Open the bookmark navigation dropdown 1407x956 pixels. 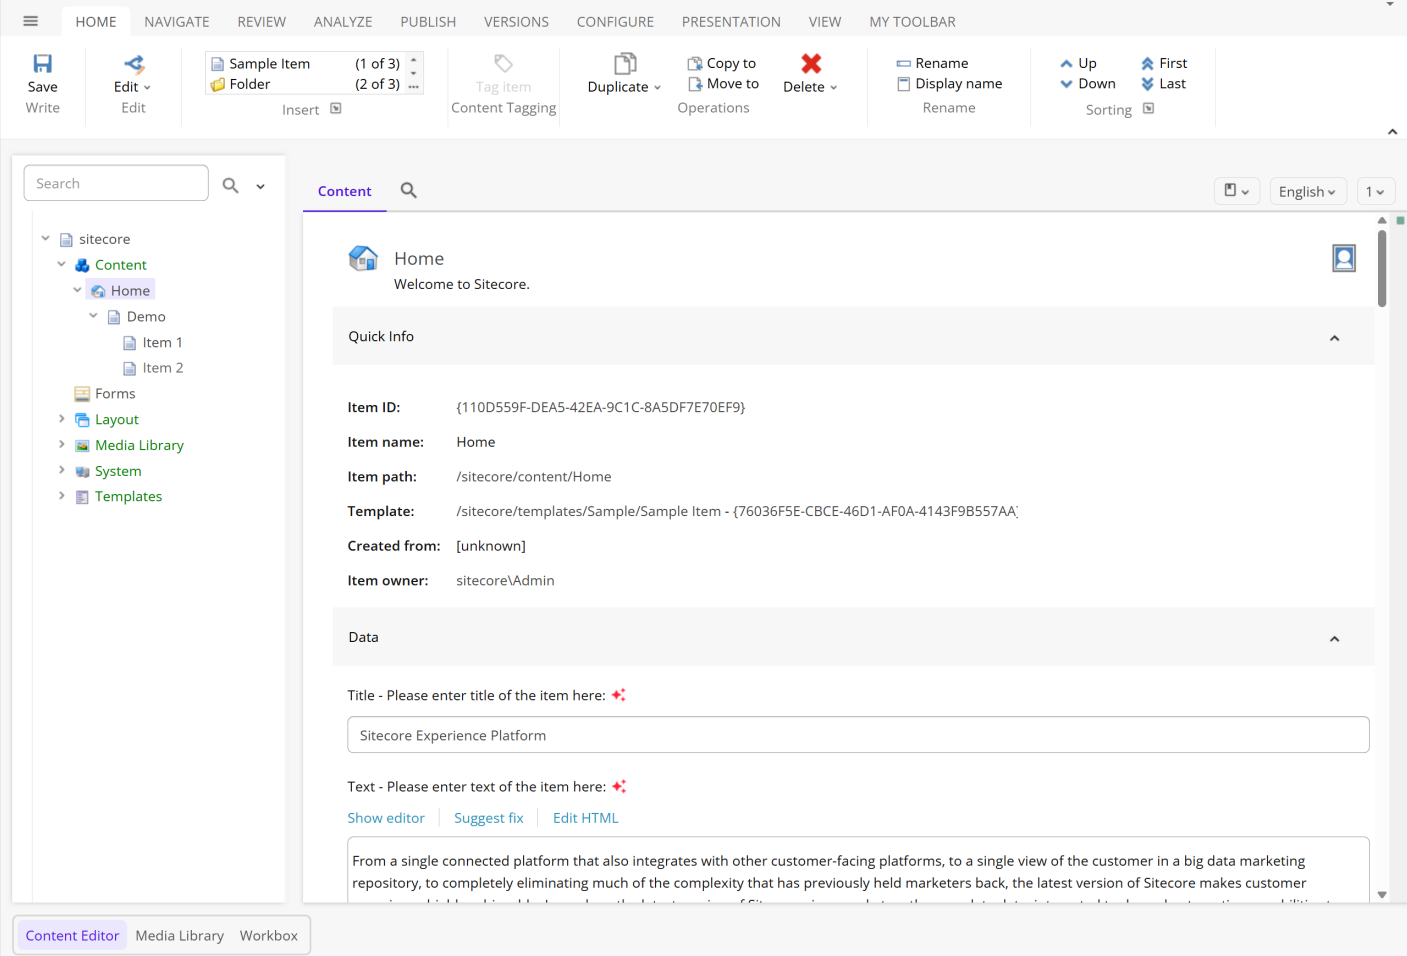coord(1237,191)
